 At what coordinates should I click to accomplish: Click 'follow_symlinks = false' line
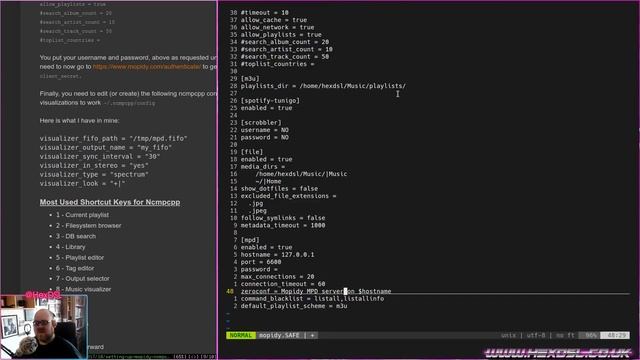pyautogui.click(x=283, y=218)
